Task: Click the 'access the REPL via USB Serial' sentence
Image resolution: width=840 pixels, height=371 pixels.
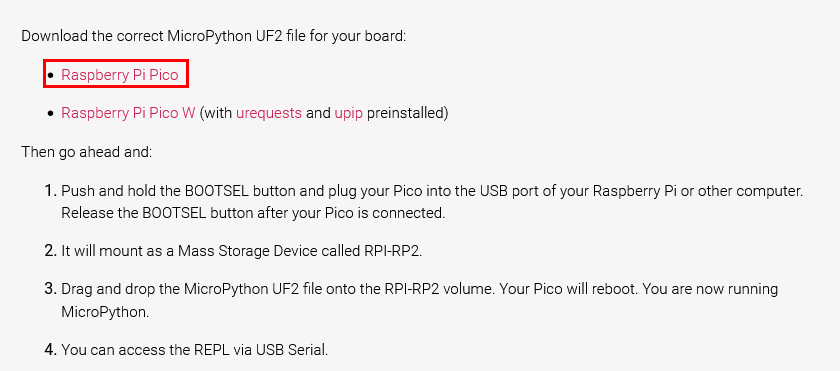Action: click(x=194, y=351)
